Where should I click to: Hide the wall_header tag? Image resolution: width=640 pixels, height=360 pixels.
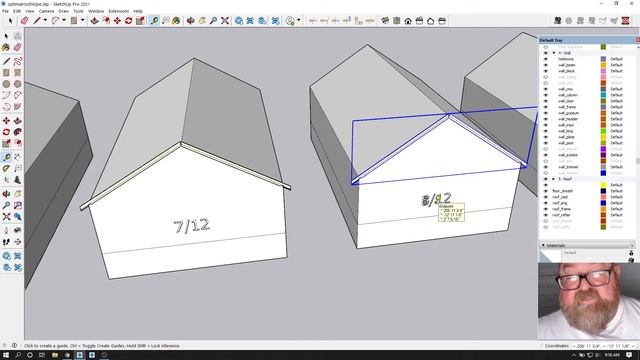(546, 119)
